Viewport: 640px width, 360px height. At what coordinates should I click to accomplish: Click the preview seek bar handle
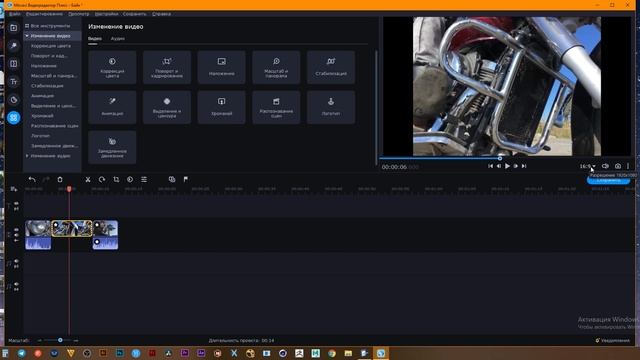[500, 158]
